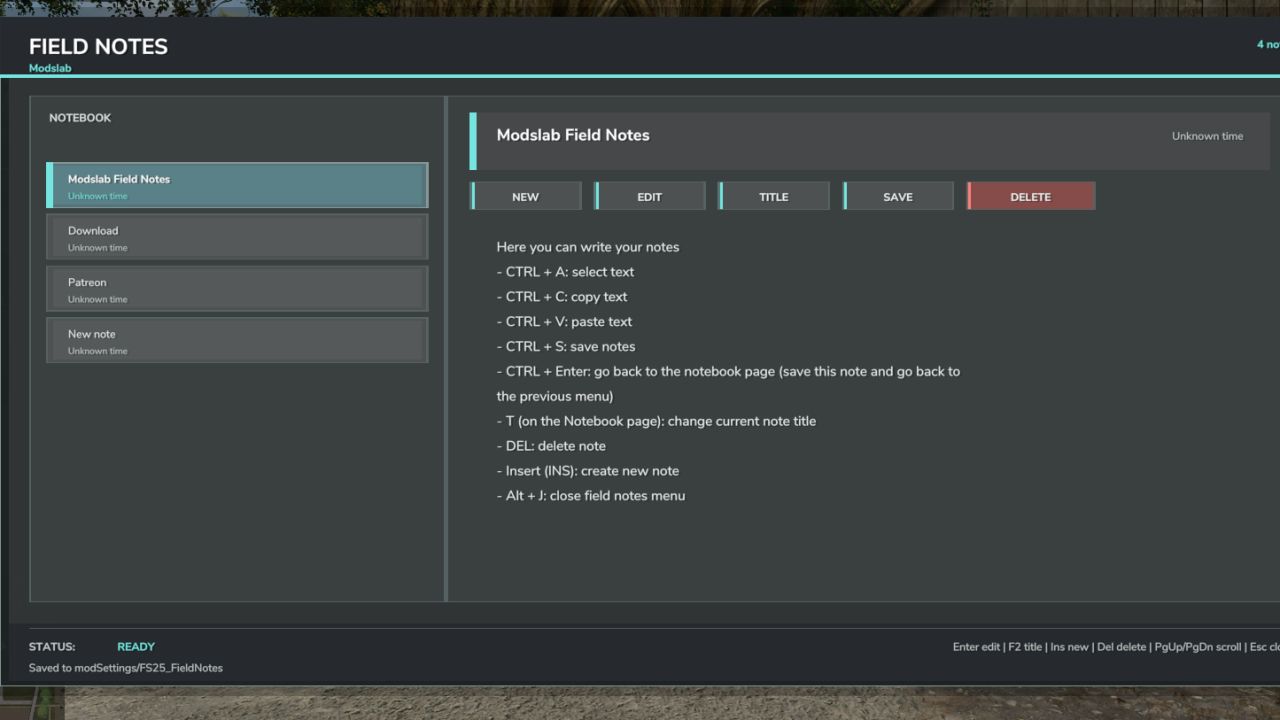The height and width of the screenshot is (720, 1280).
Task: Click the Modslab subtitle under FIELD NOTES
Action: pos(50,68)
